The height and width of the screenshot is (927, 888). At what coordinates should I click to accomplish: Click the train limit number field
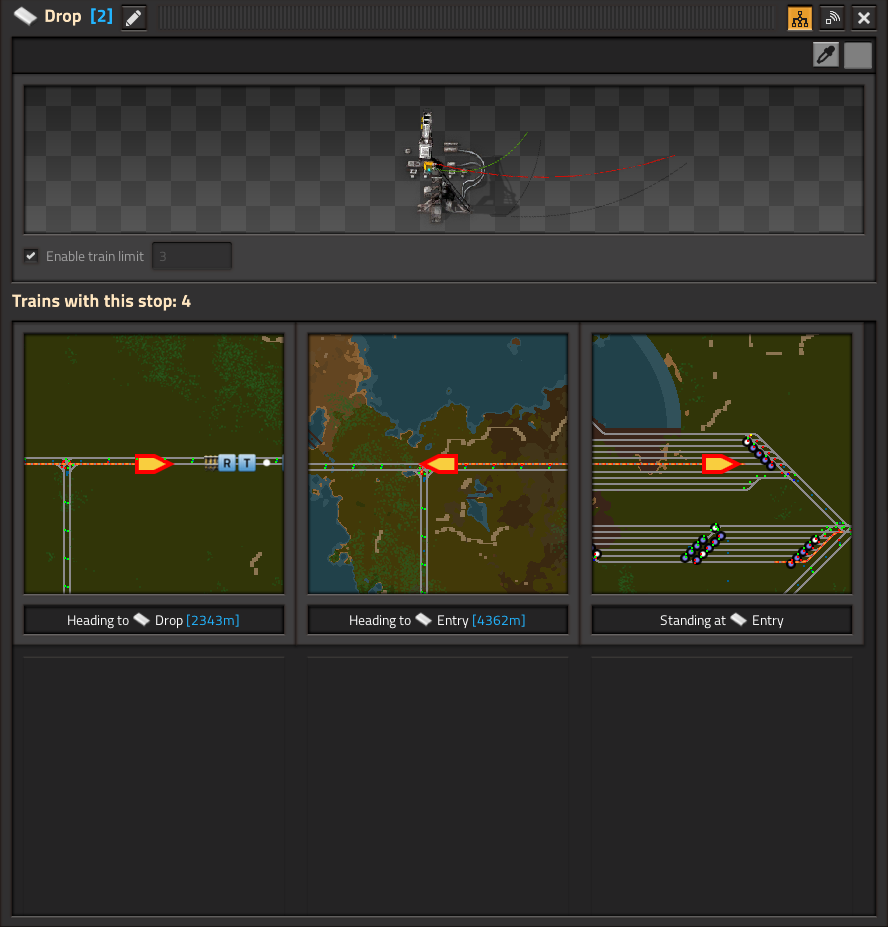(192, 256)
